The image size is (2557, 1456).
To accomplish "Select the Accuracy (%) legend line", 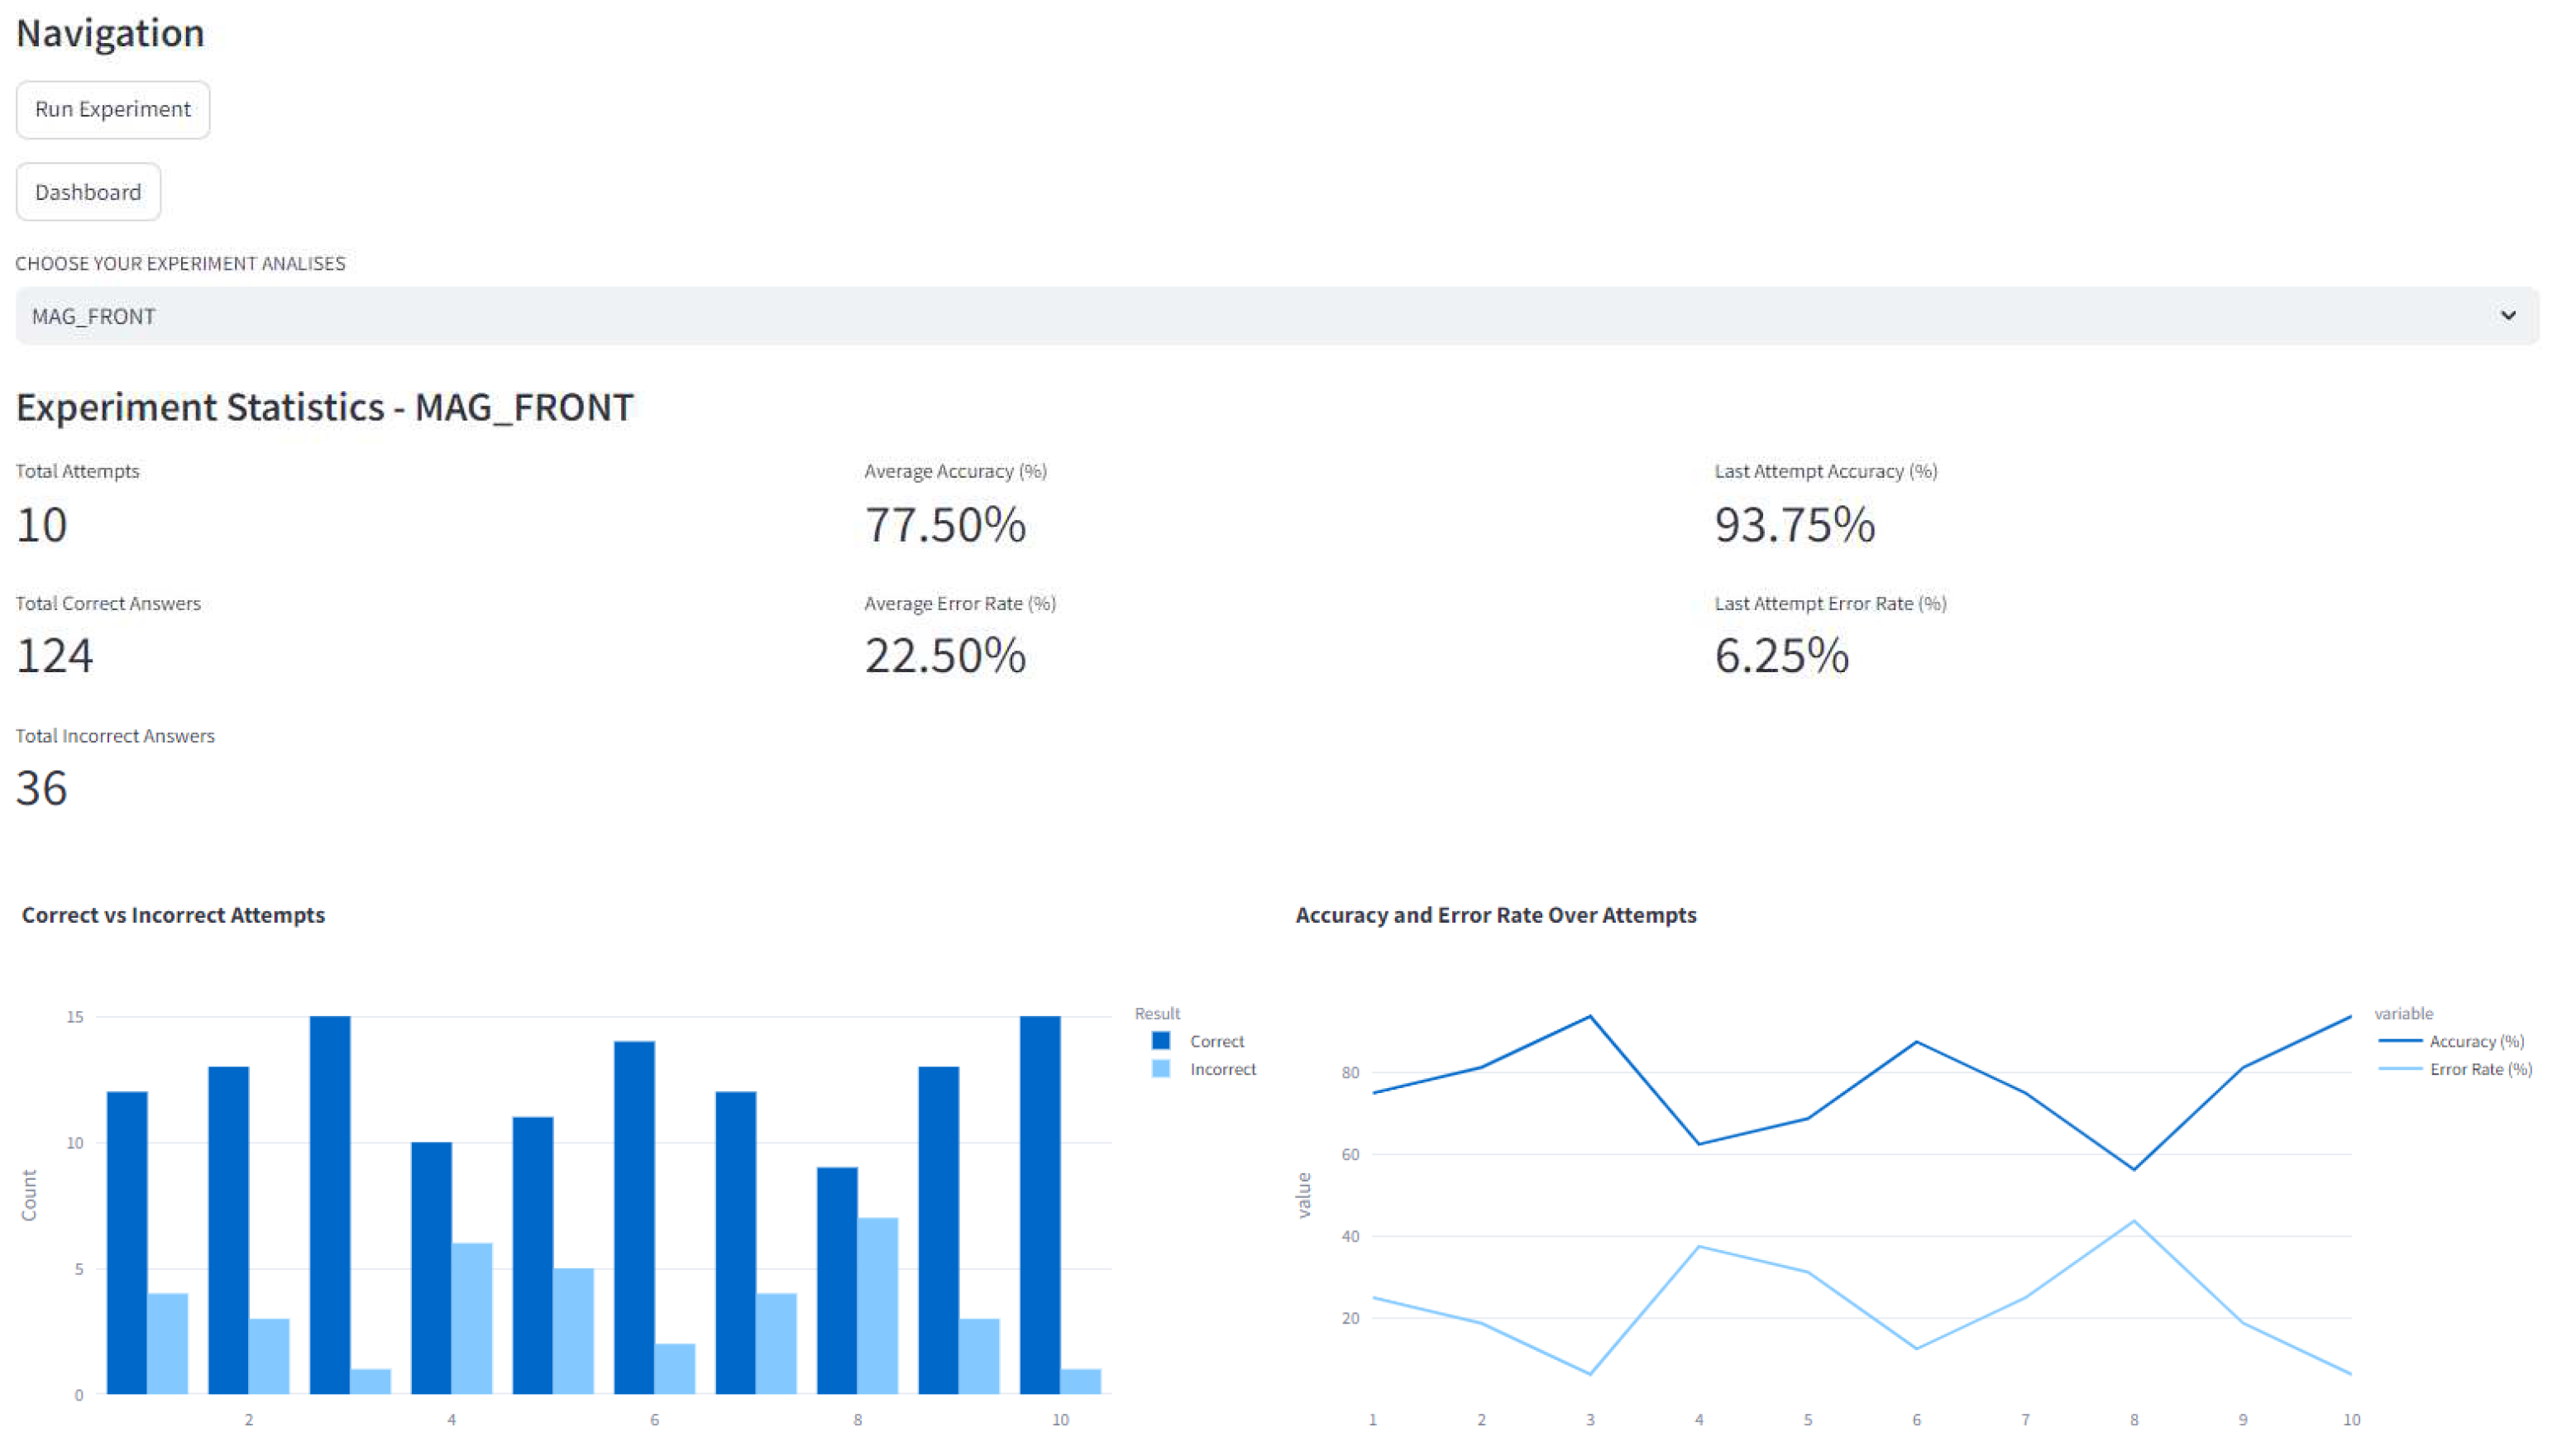I will tap(2398, 1041).
